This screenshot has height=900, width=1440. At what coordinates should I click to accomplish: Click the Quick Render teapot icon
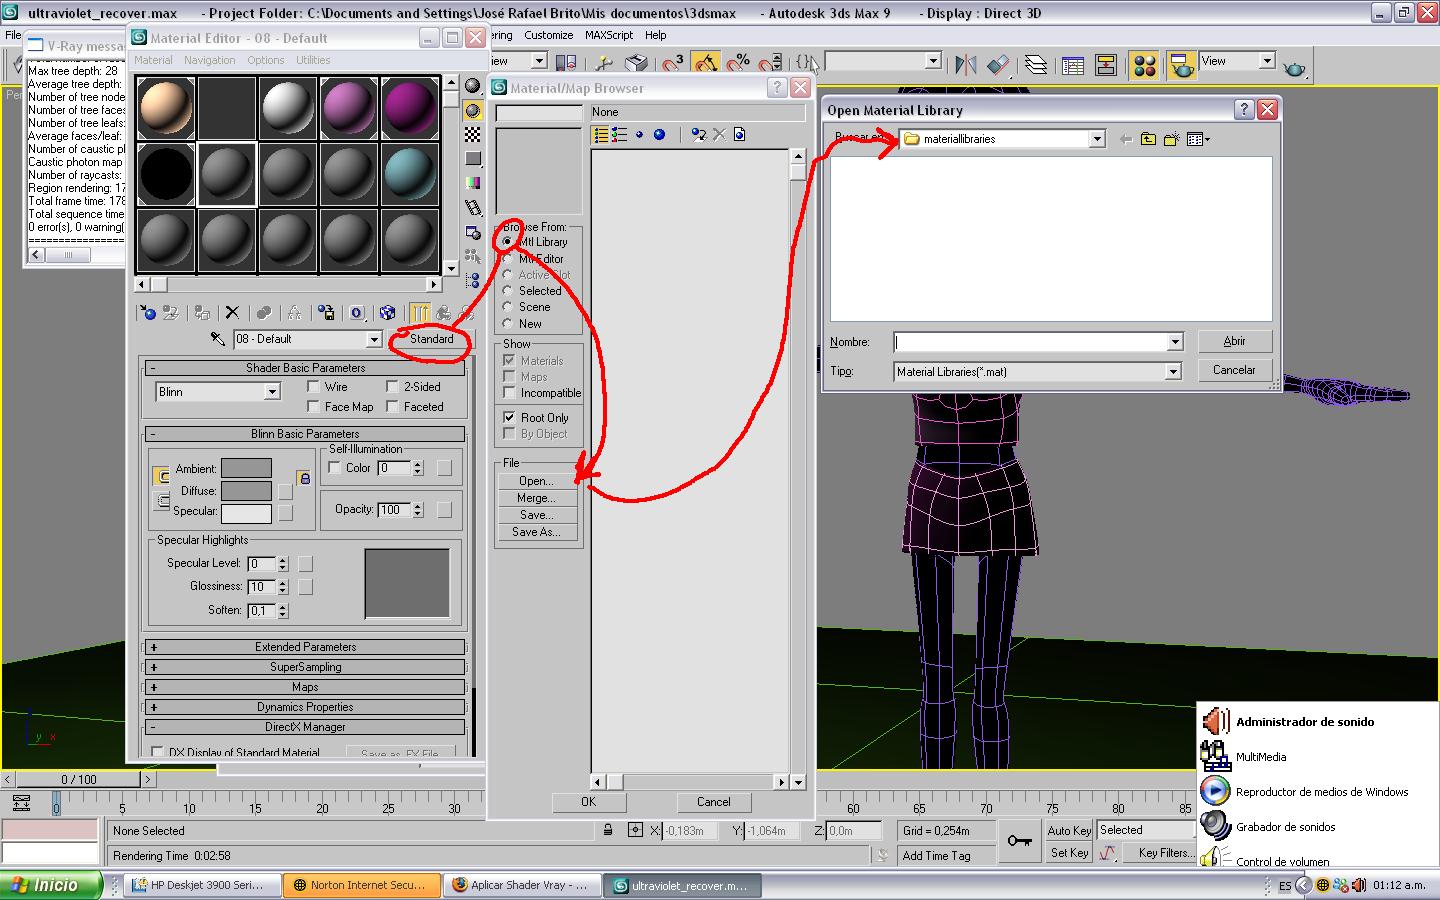pos(1295,67)
